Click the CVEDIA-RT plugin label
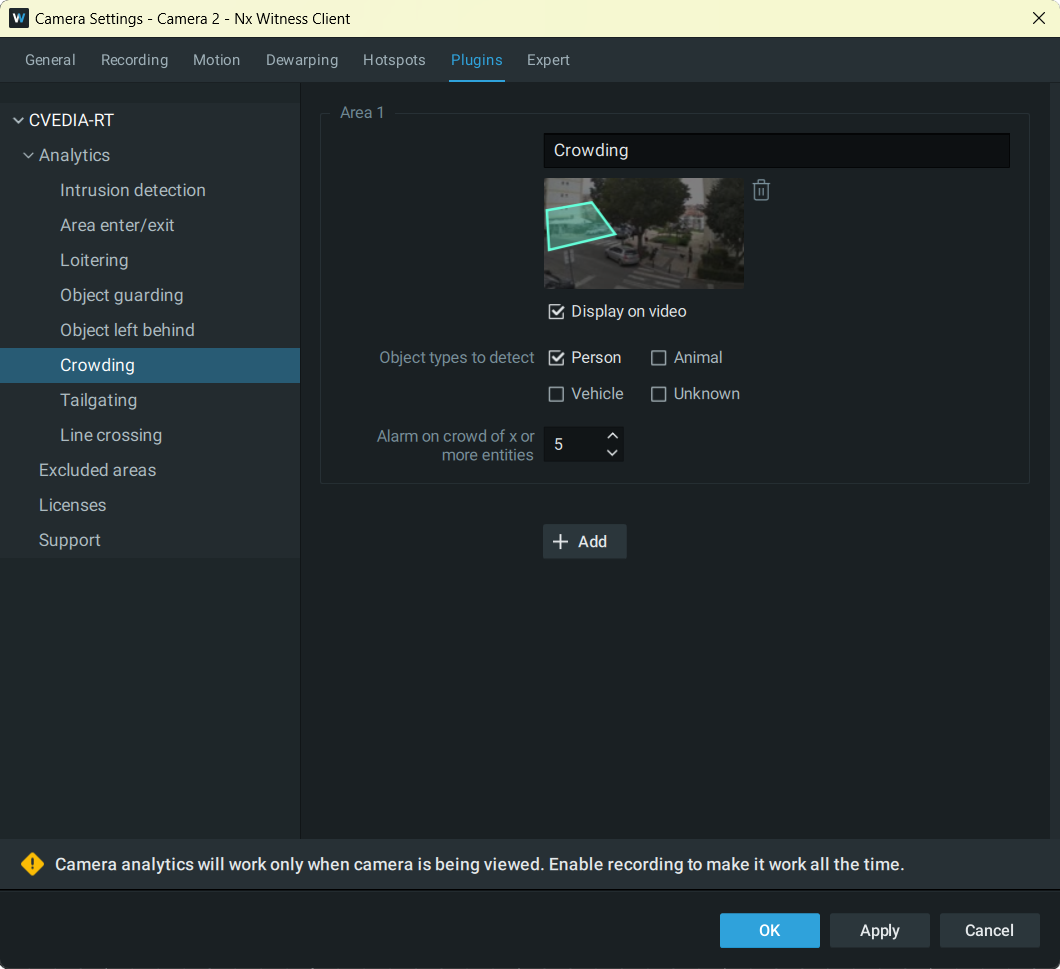The image size is (1060, 969). (72, 120)
